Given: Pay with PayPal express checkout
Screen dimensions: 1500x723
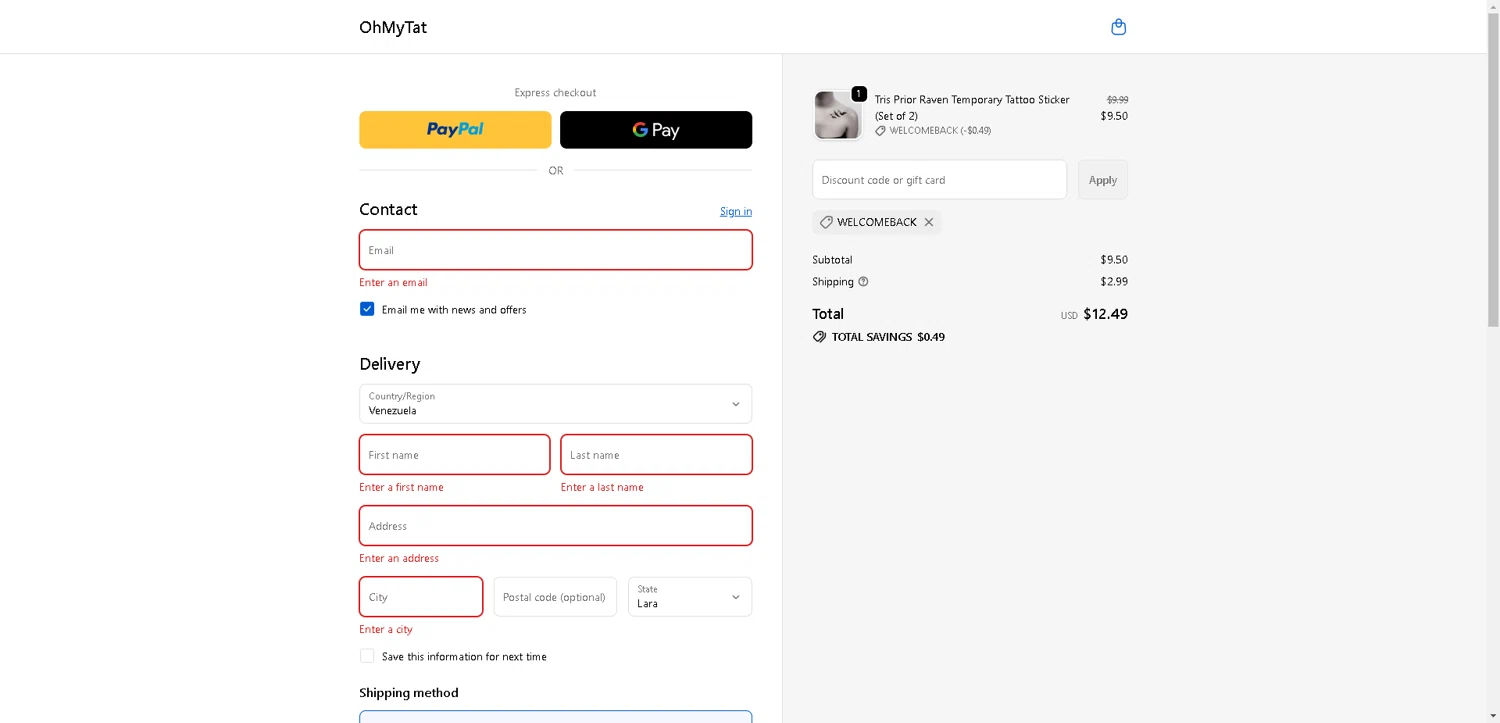Looking at the screenshot, I should pyautogui.click(x=455, y=130).
